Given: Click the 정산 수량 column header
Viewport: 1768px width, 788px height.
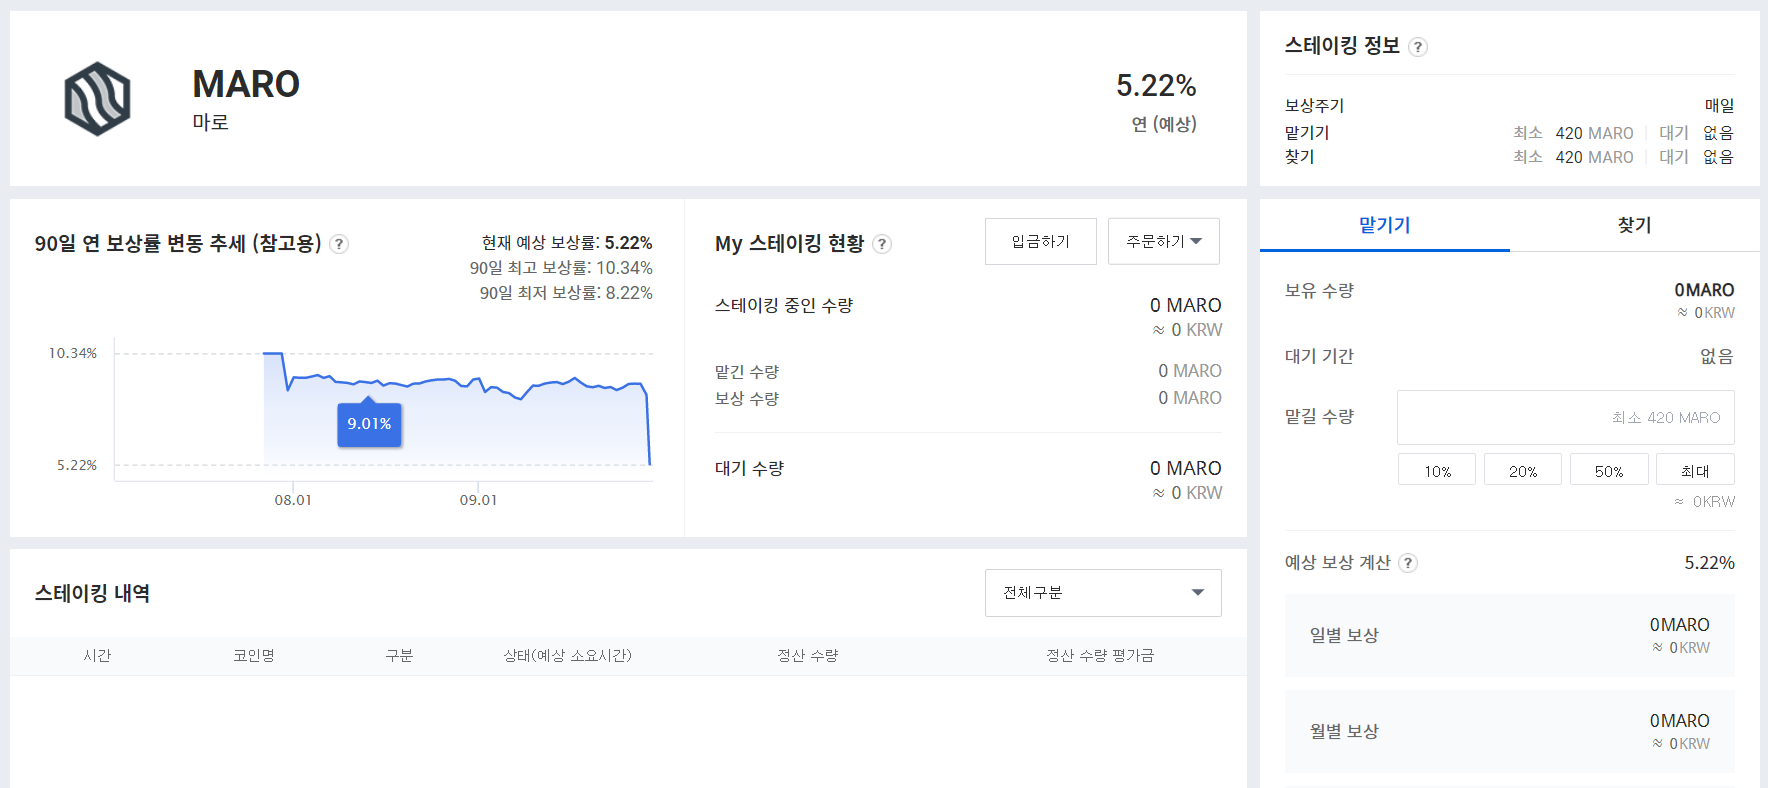Looking at the screenshot, I should [x=808, y=656].
